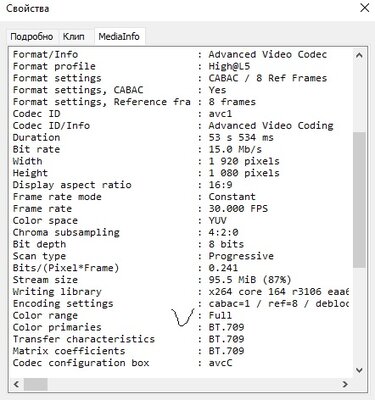Screen dimensions: 375x400
Task: Click the Color space 'YUV' value
Action: [x=217, y=220]
